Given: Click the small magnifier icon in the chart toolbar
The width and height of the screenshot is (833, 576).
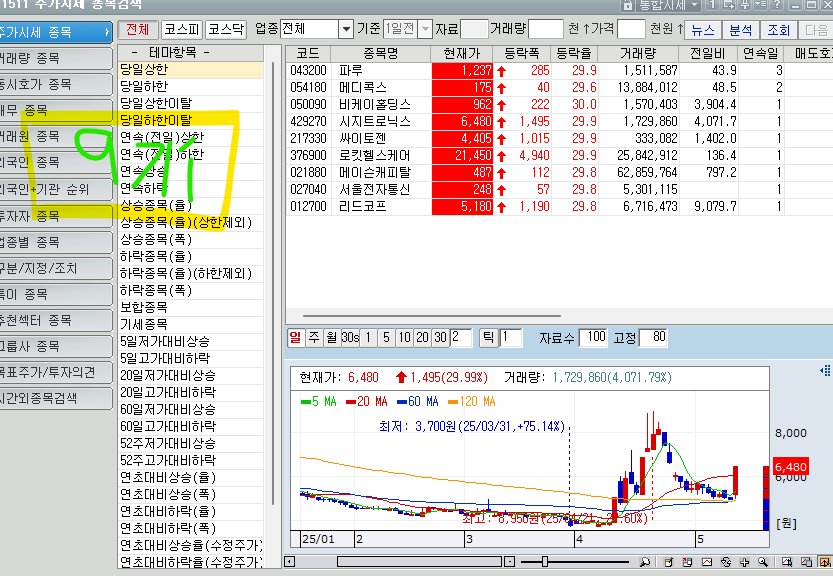Looking at the screenshot, I should click(763, 562).
